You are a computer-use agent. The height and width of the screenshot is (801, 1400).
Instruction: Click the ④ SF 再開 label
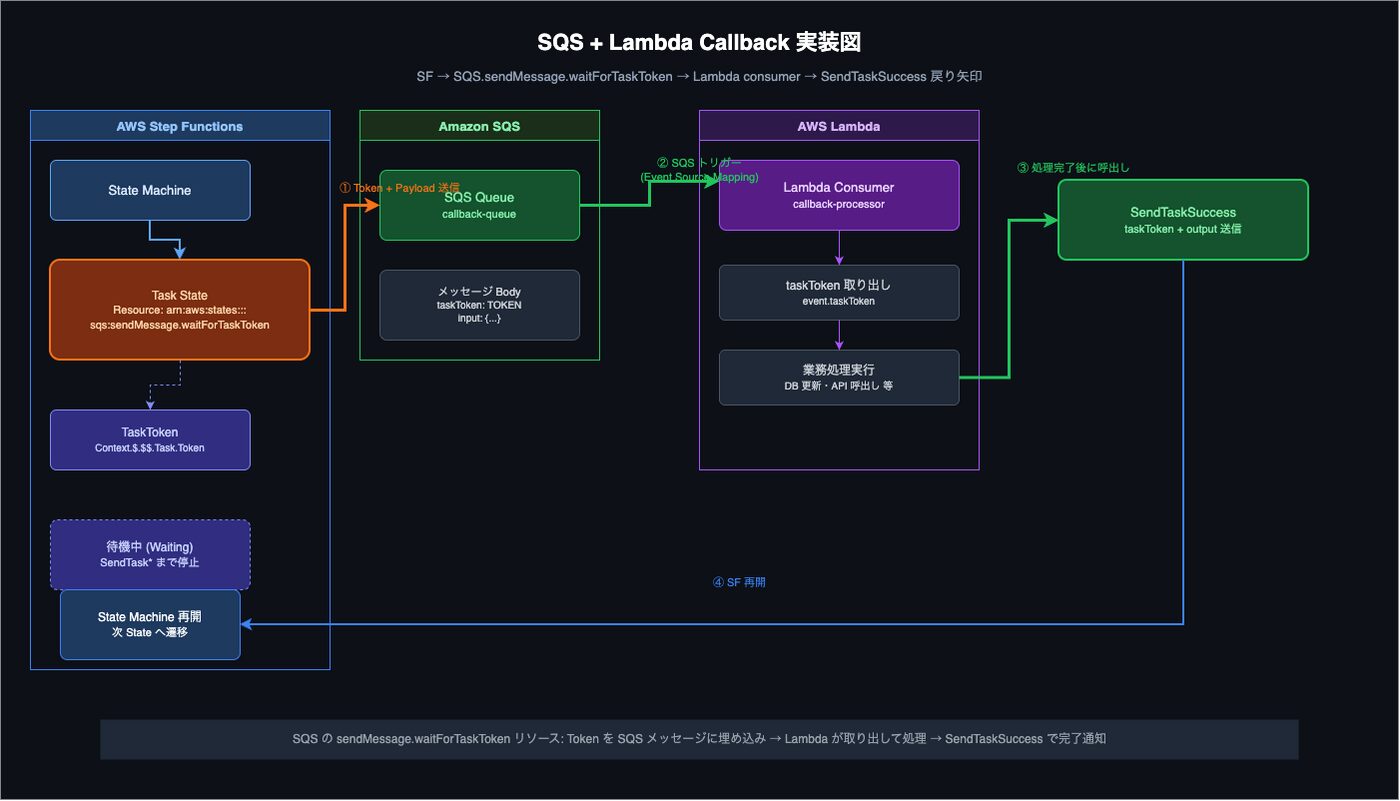point(739,582)
